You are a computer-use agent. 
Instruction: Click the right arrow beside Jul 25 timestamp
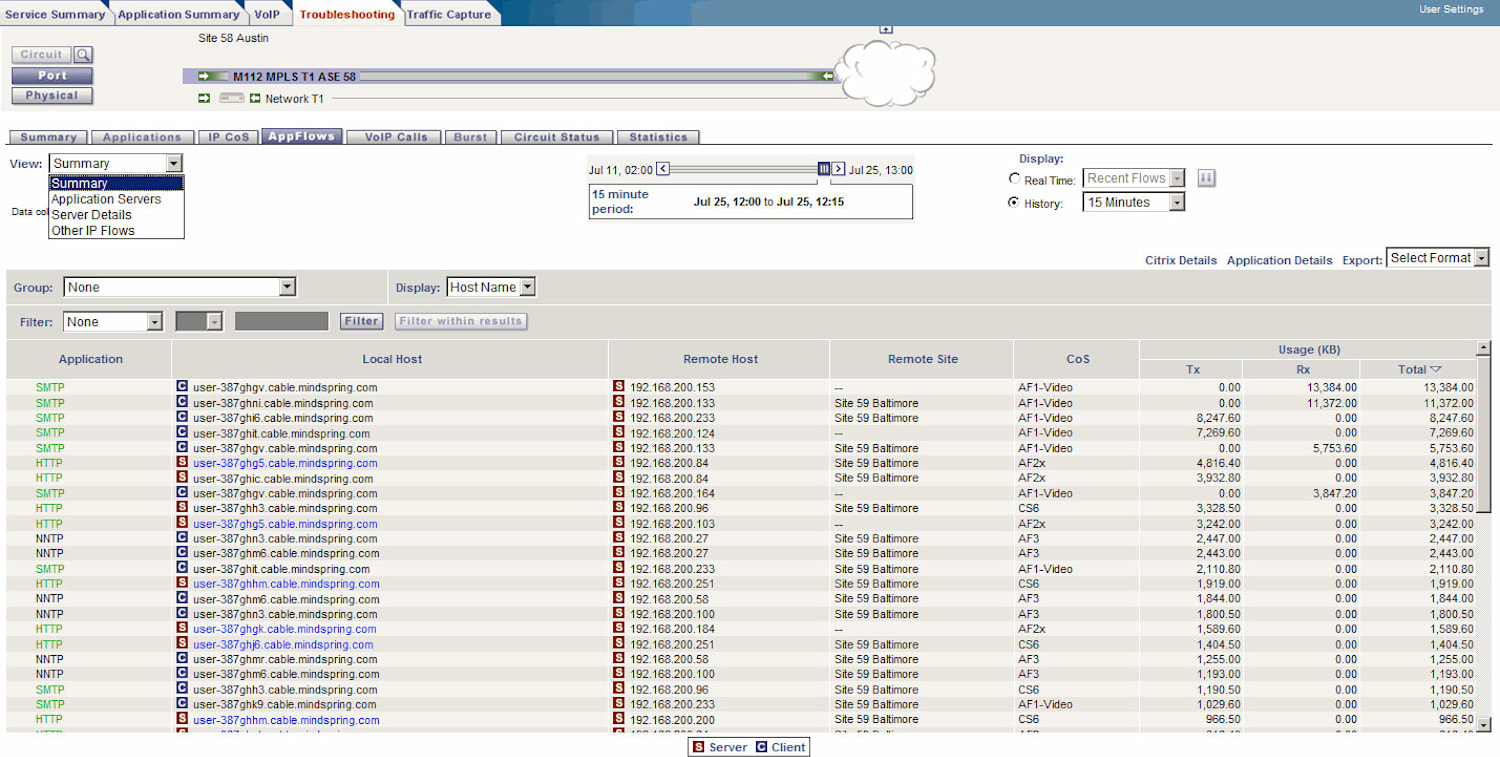[837, 169]
